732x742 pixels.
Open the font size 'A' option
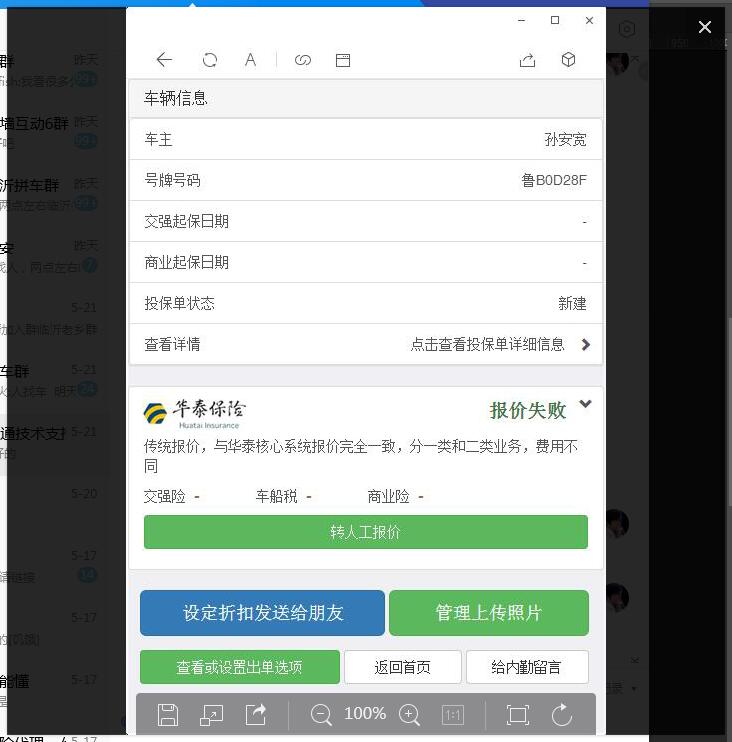250,60
